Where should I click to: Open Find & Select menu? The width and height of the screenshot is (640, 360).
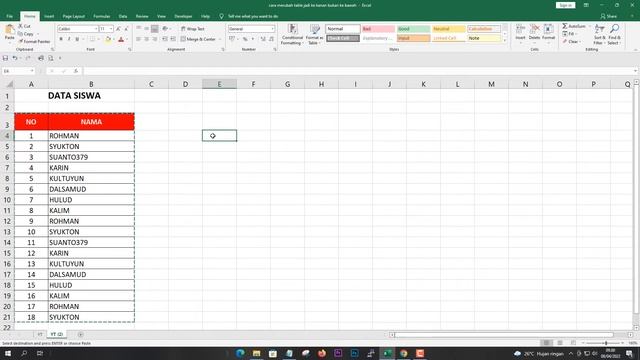(613, 34)
